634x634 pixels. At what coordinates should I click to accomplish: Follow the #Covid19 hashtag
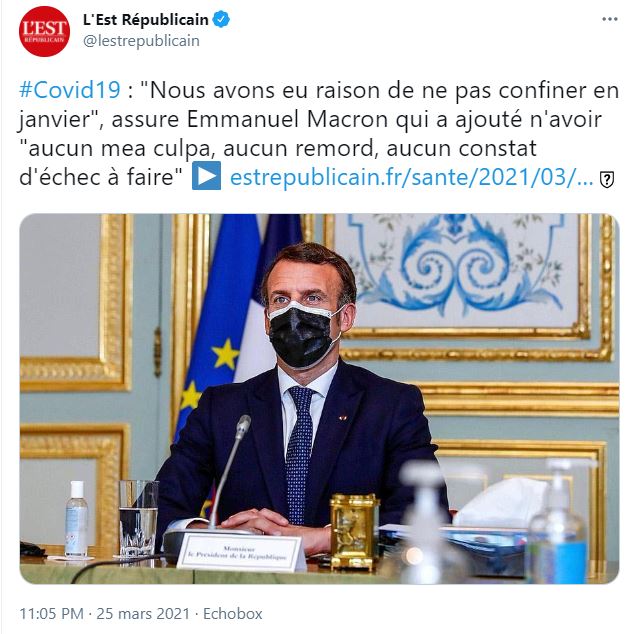pos(70,90)
